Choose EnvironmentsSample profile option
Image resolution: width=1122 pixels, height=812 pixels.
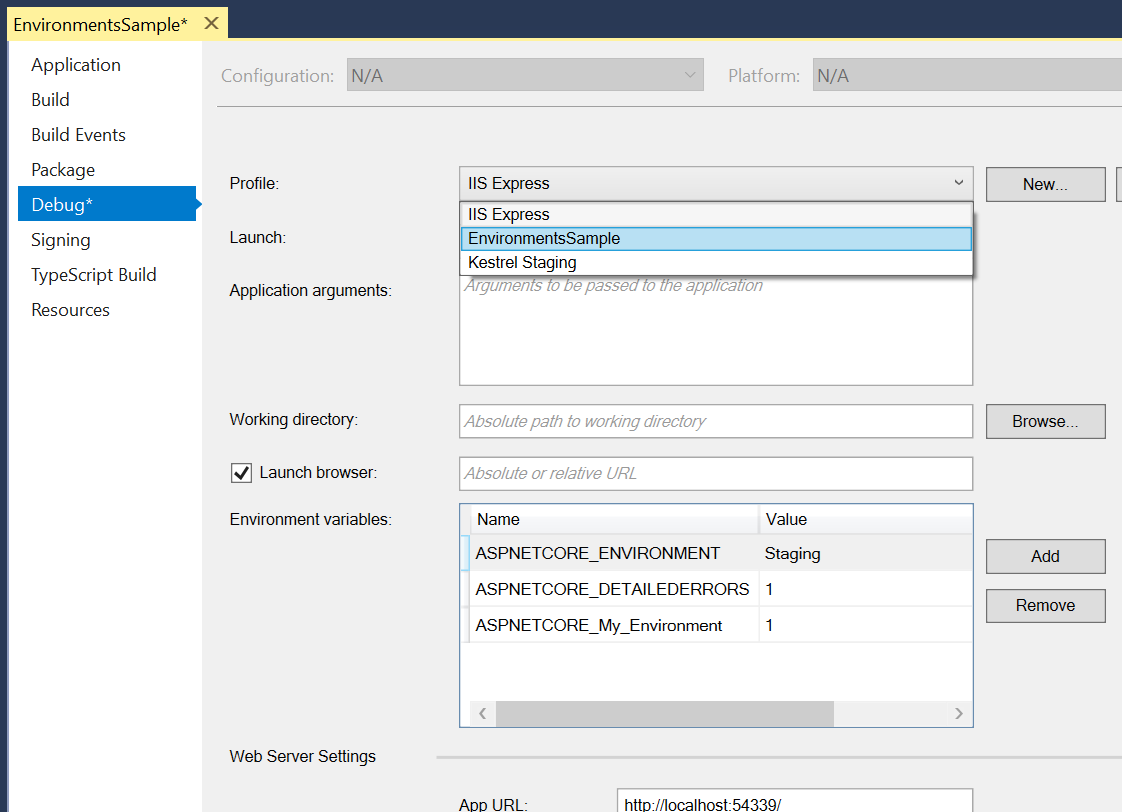coord(716,239)
